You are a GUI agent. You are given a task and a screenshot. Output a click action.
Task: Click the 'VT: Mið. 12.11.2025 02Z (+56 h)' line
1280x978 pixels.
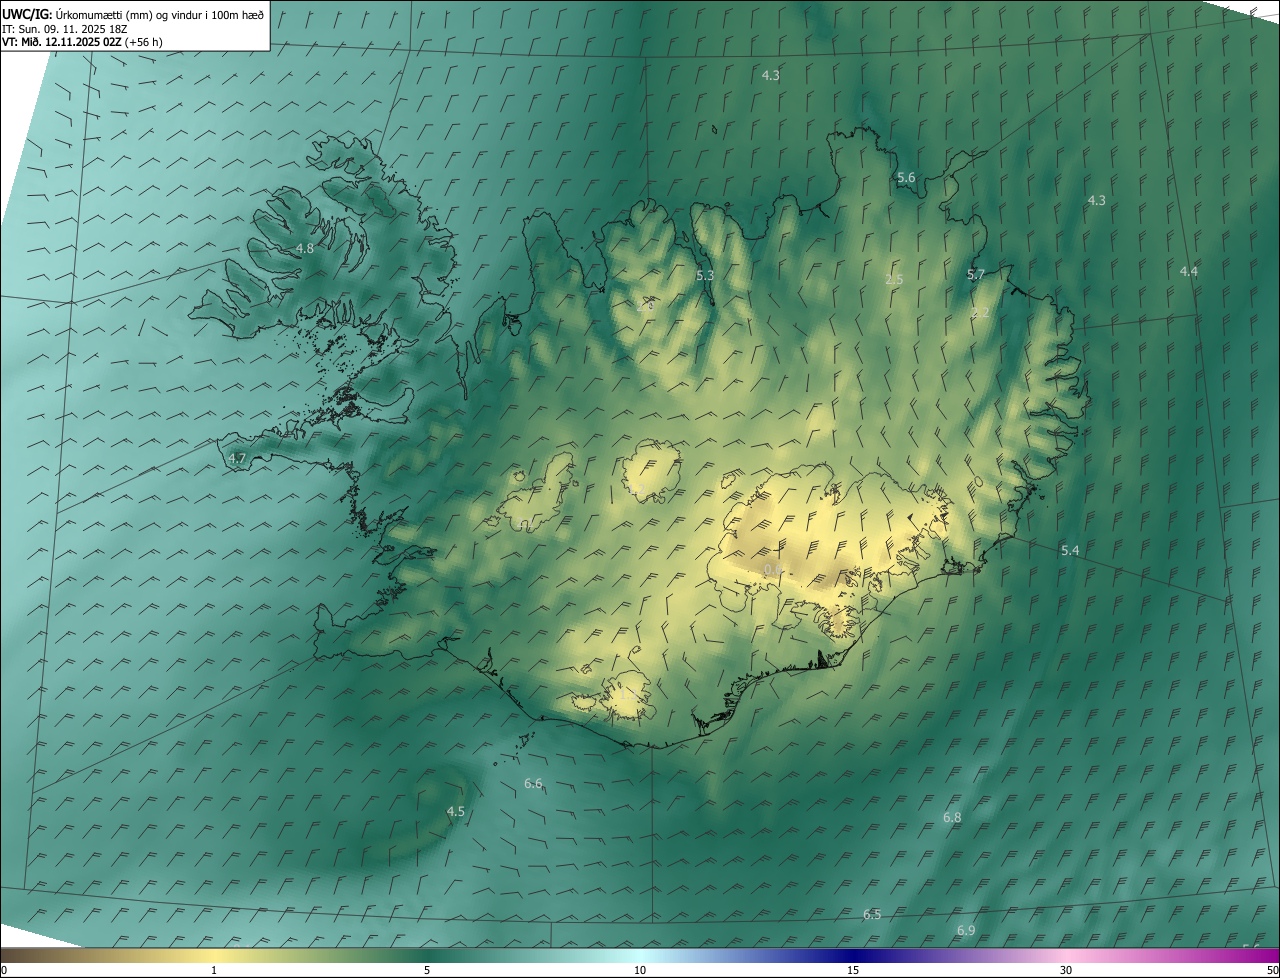pos(82,42)
